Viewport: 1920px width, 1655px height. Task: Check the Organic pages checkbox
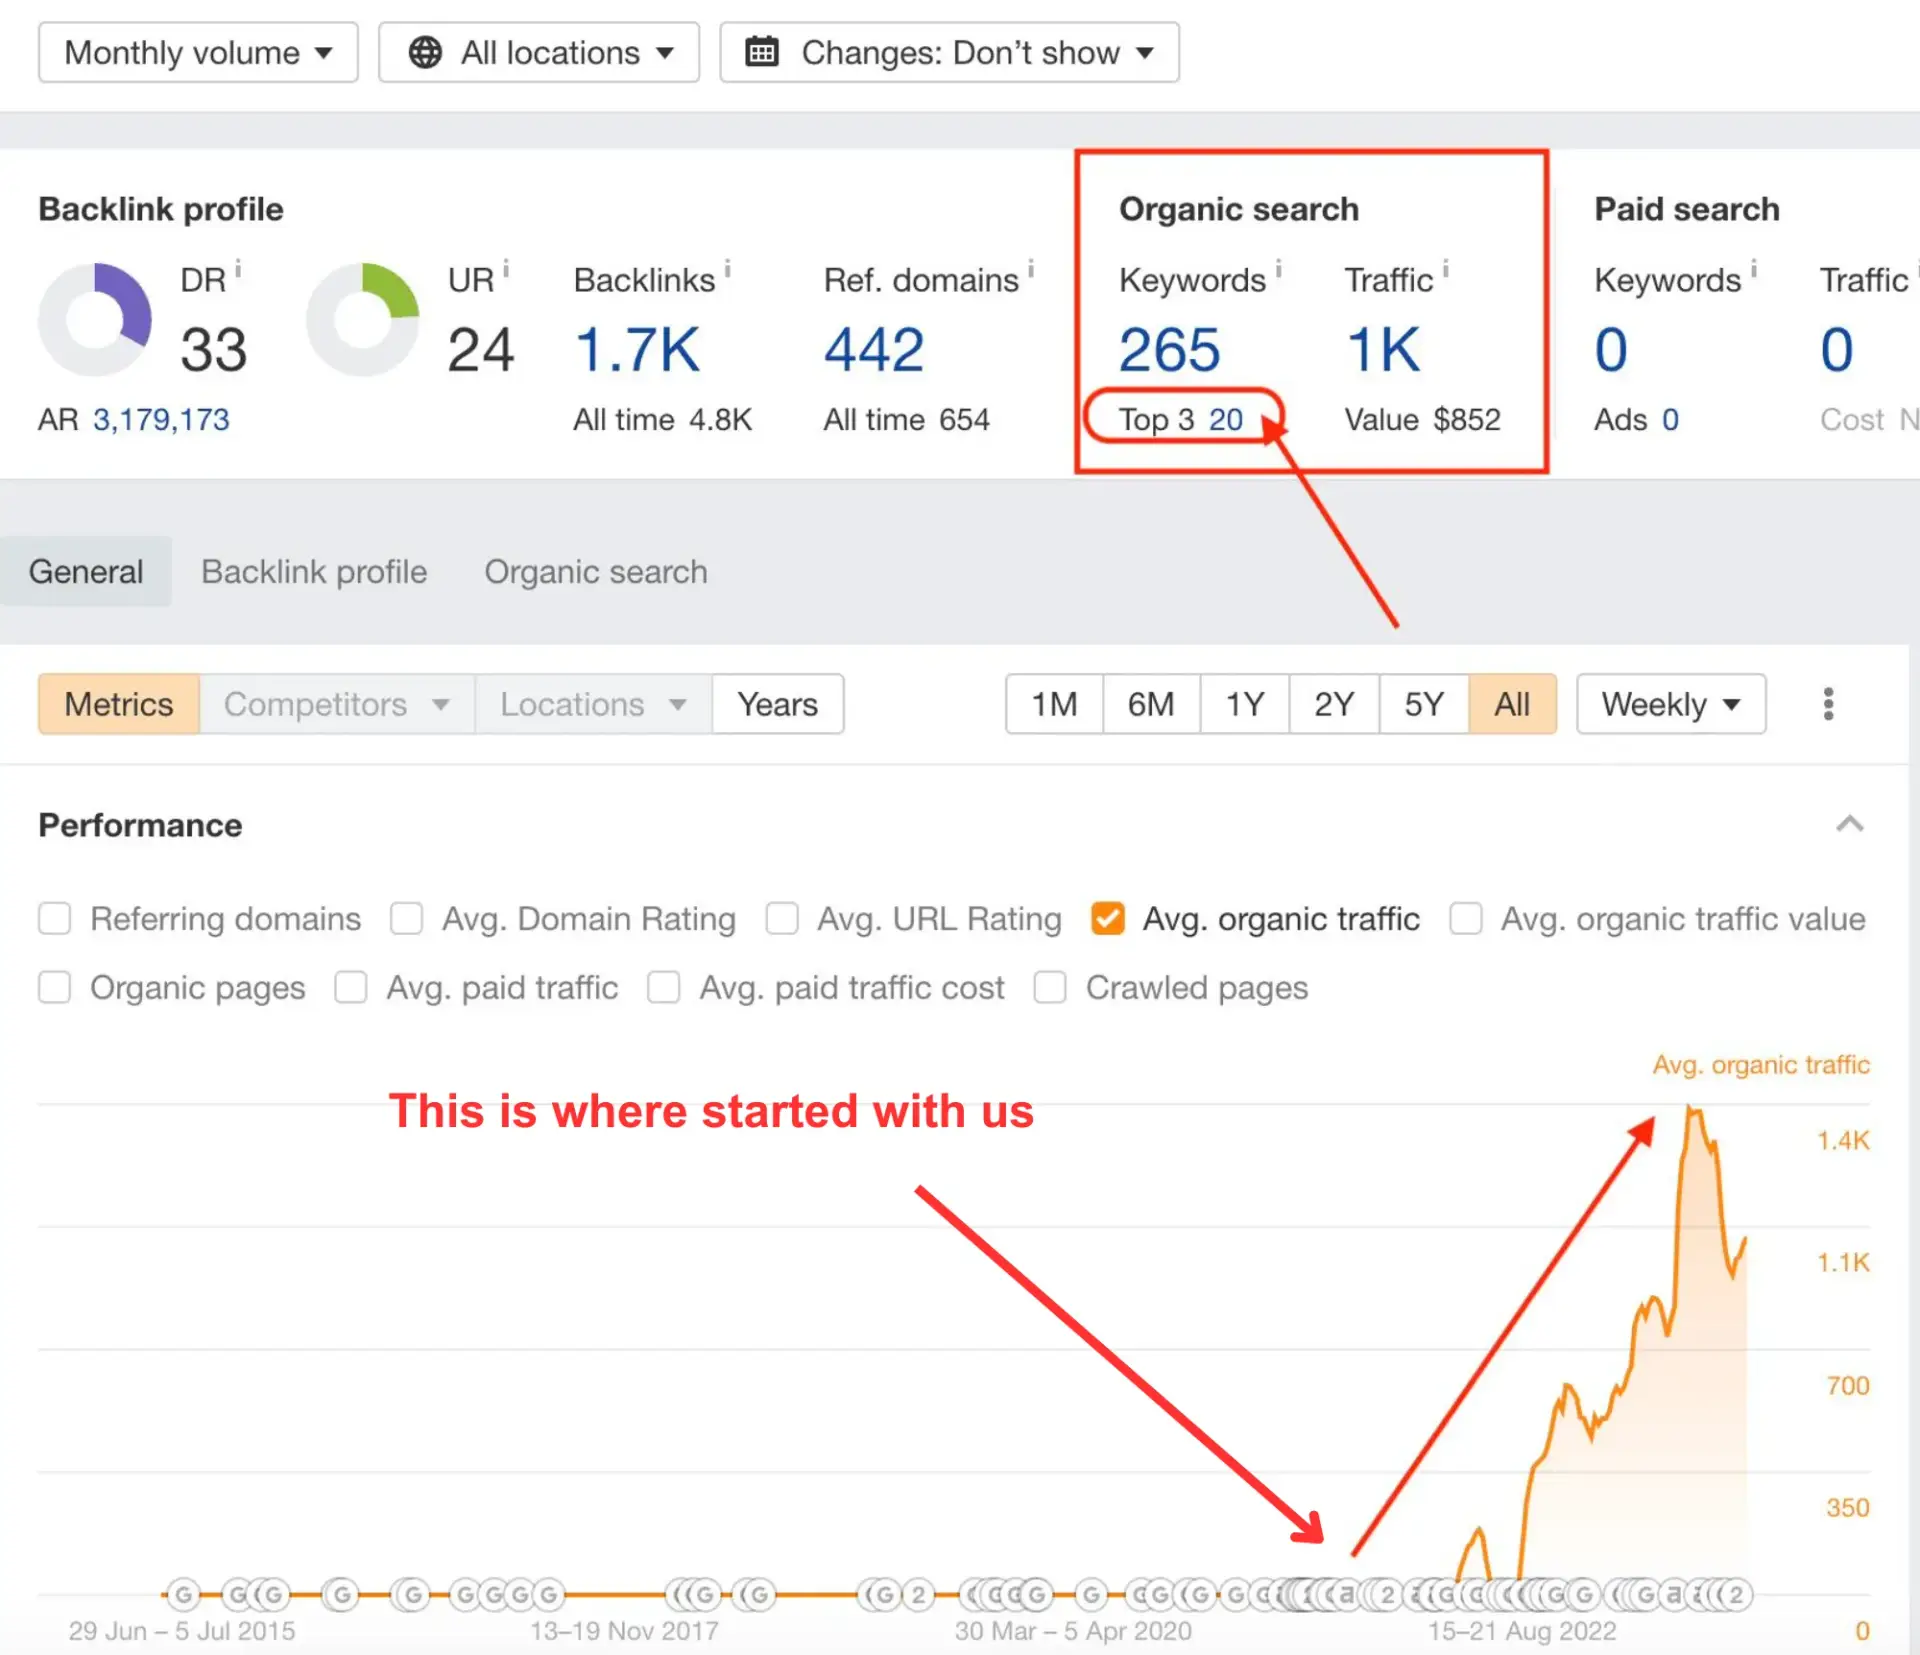(55, 988)
